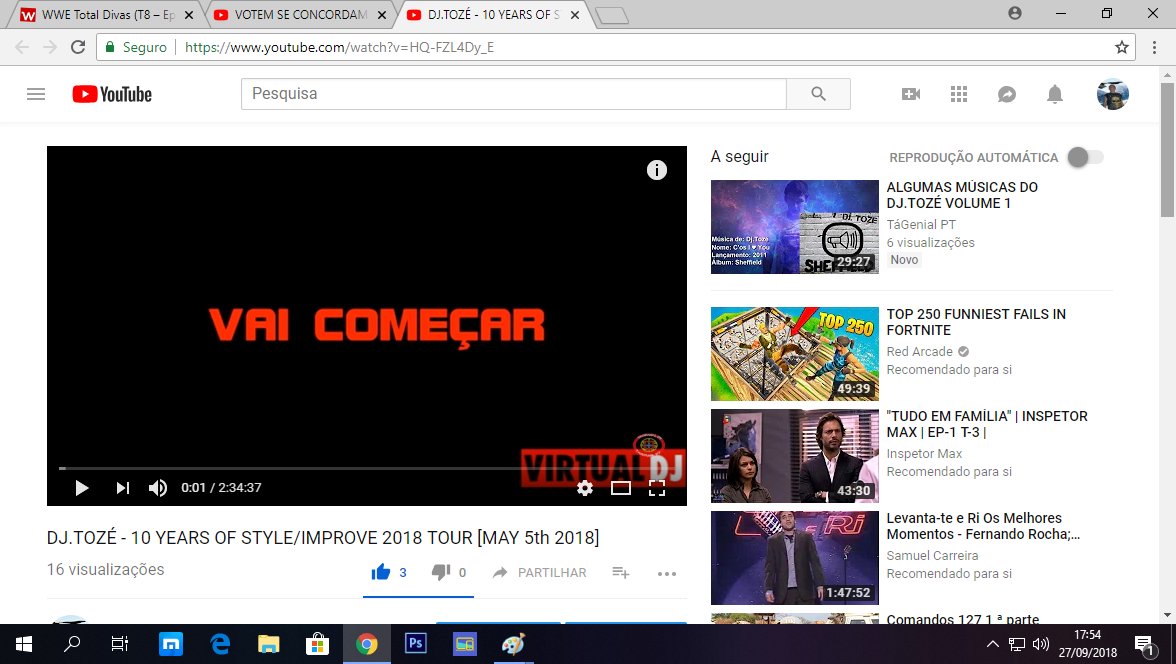
Task: Visit TáGenial PT channel
Action: pyautogui.click(x=921, y=224)
